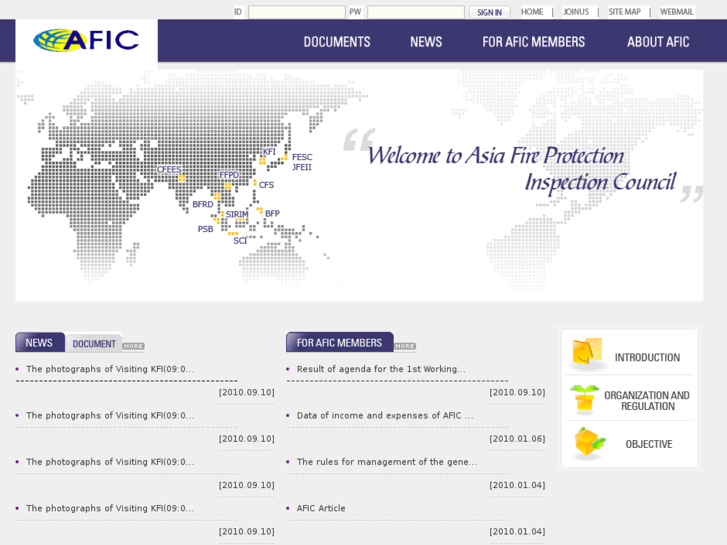Select the NEWS tab
This screenshot has width=727, height=545.
(40, 342)
